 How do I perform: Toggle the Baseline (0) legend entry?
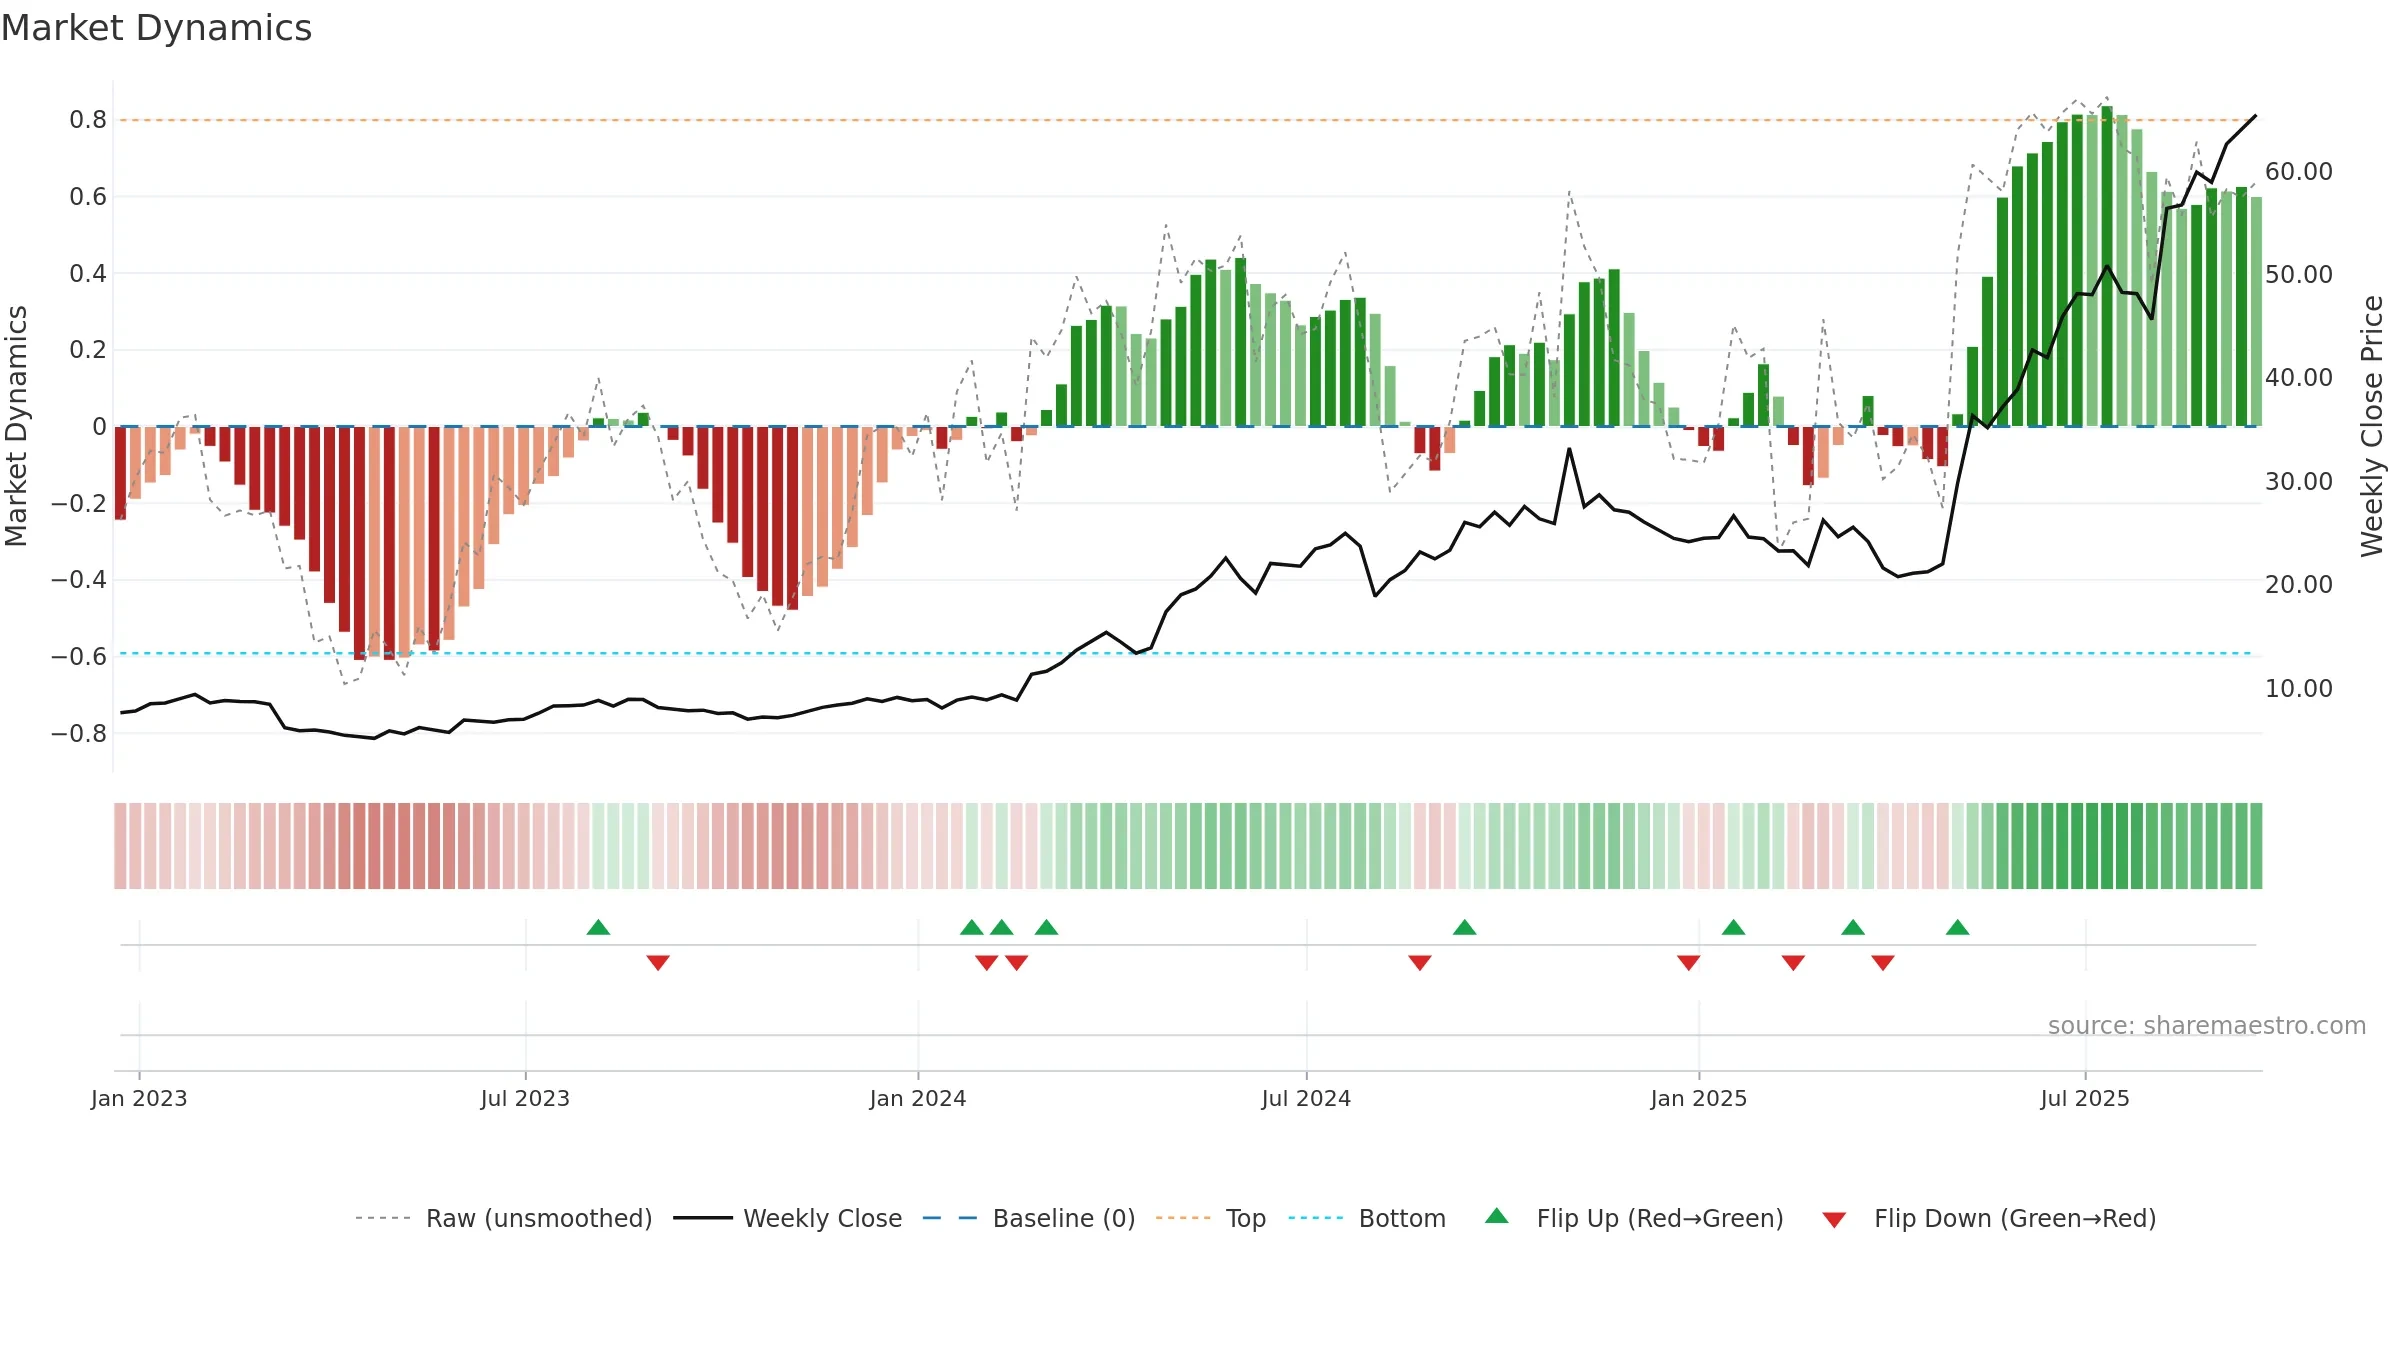pyautogui.click(x=1029, y=1218)
